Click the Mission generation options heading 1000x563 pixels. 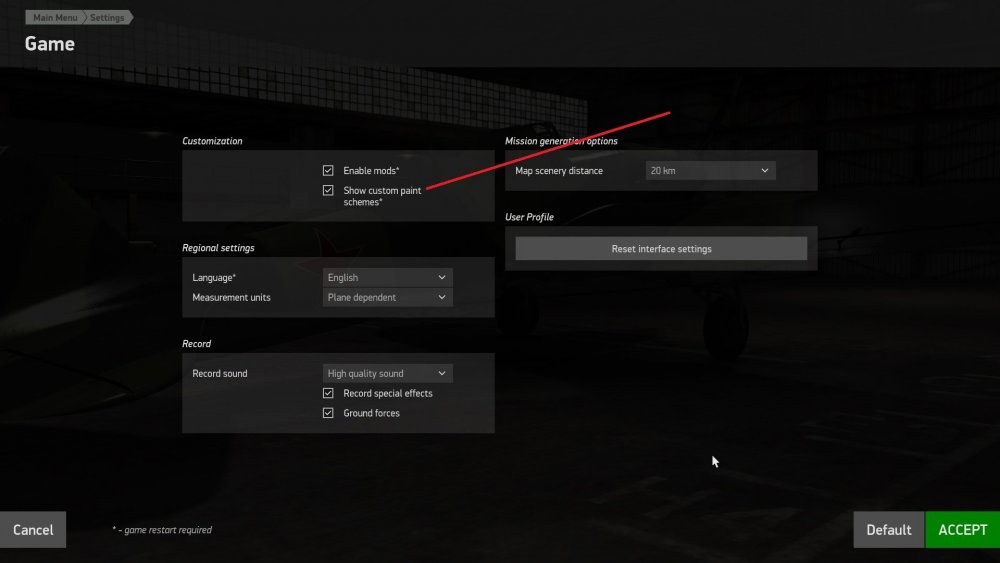[561, 141]
